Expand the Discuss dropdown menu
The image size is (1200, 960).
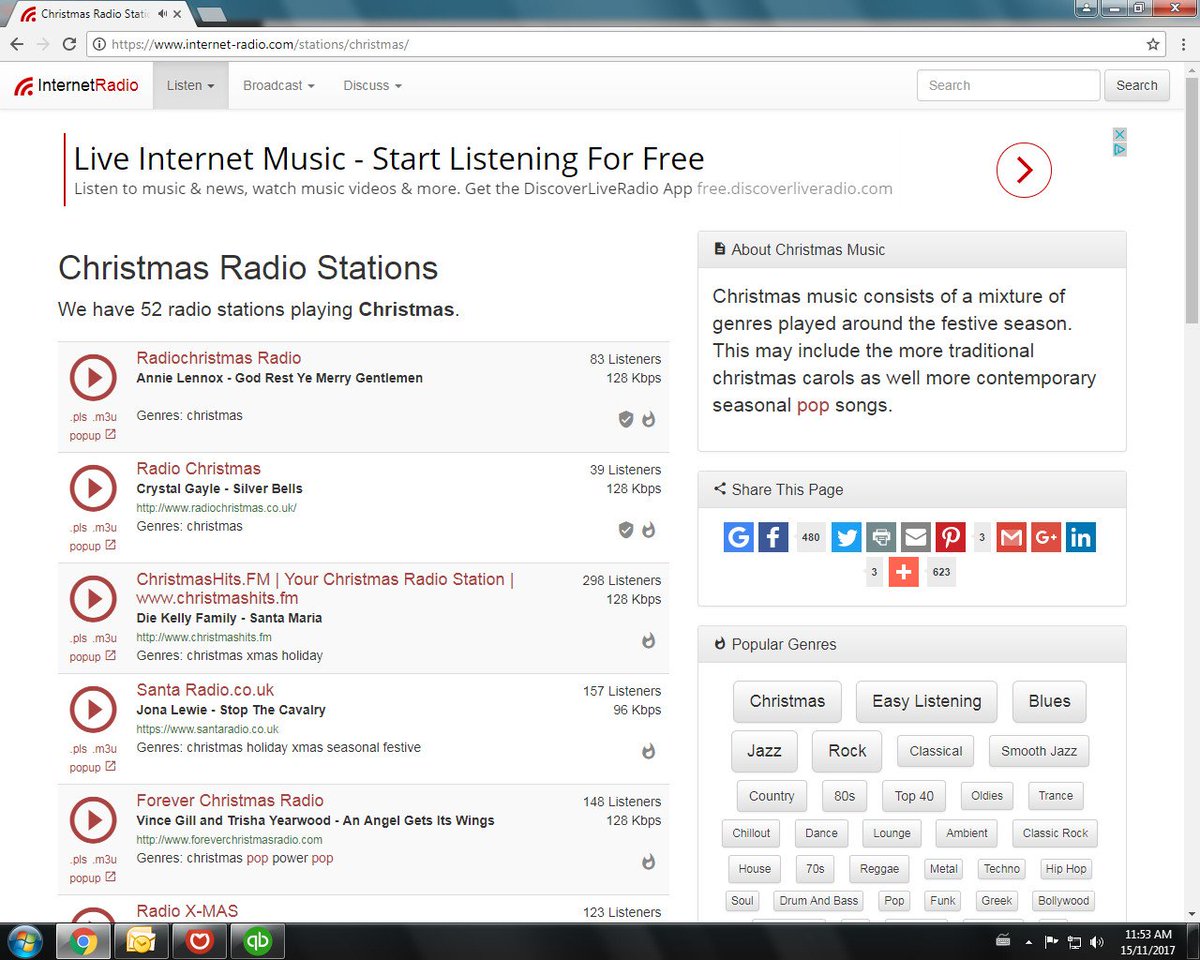[372, 85]
